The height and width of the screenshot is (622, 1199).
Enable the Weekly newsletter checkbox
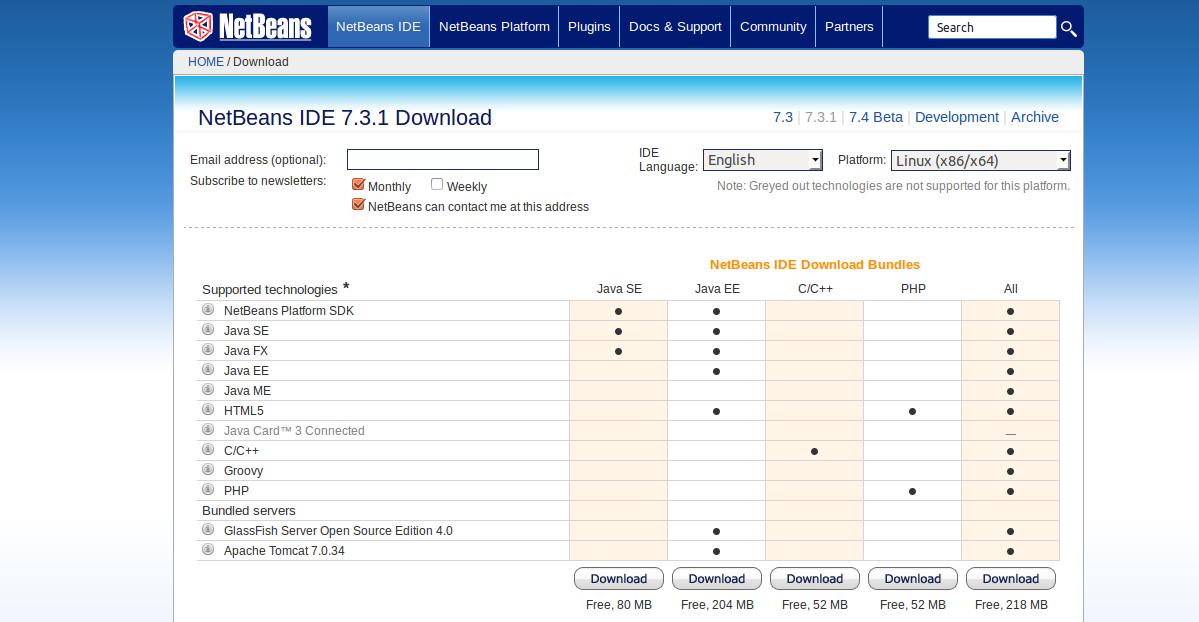[x=437, y=184]
